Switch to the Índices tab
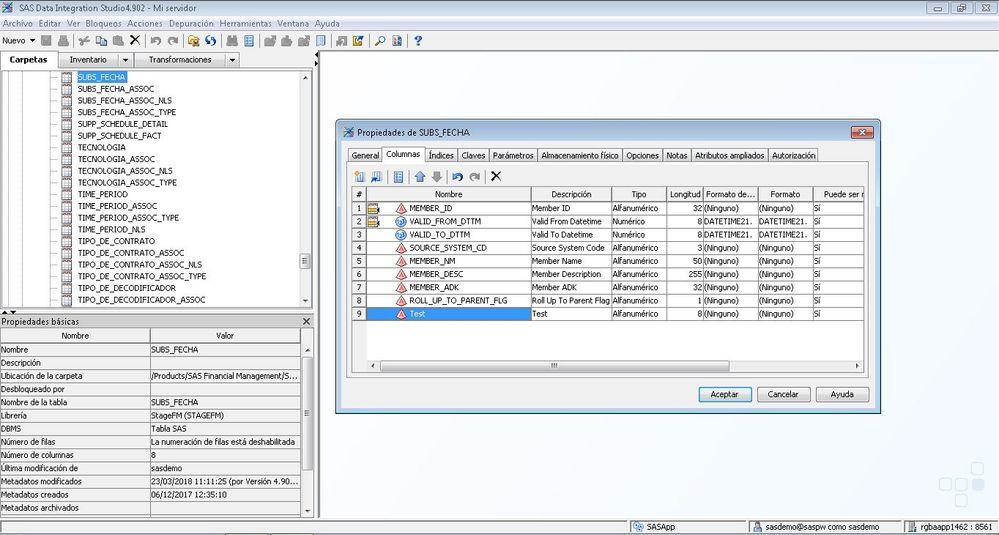 point(441,155)
